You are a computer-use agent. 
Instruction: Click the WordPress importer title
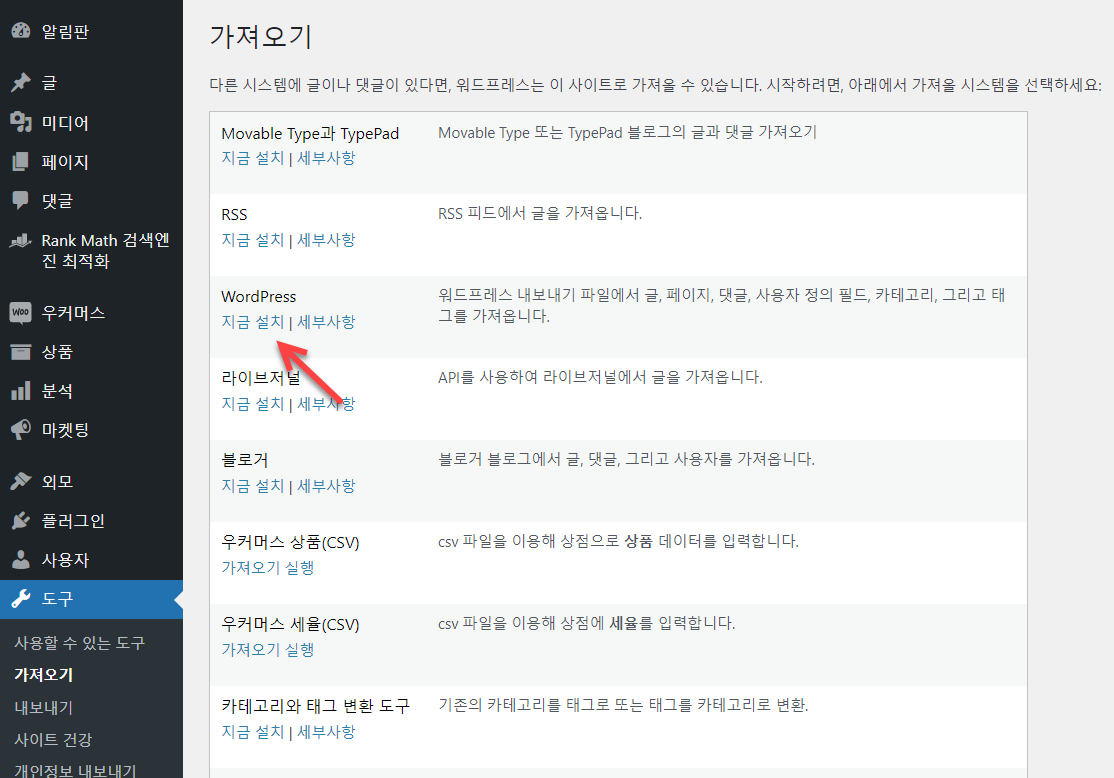[x=259, y=296]
